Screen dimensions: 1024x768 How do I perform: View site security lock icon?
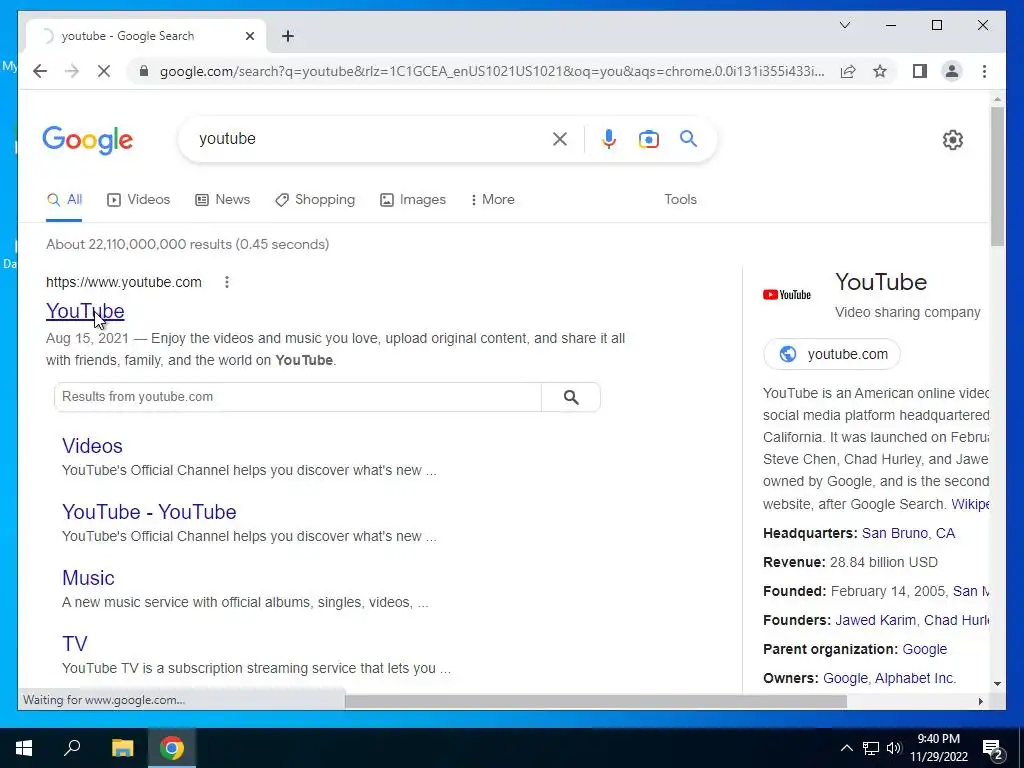(144, 71)
